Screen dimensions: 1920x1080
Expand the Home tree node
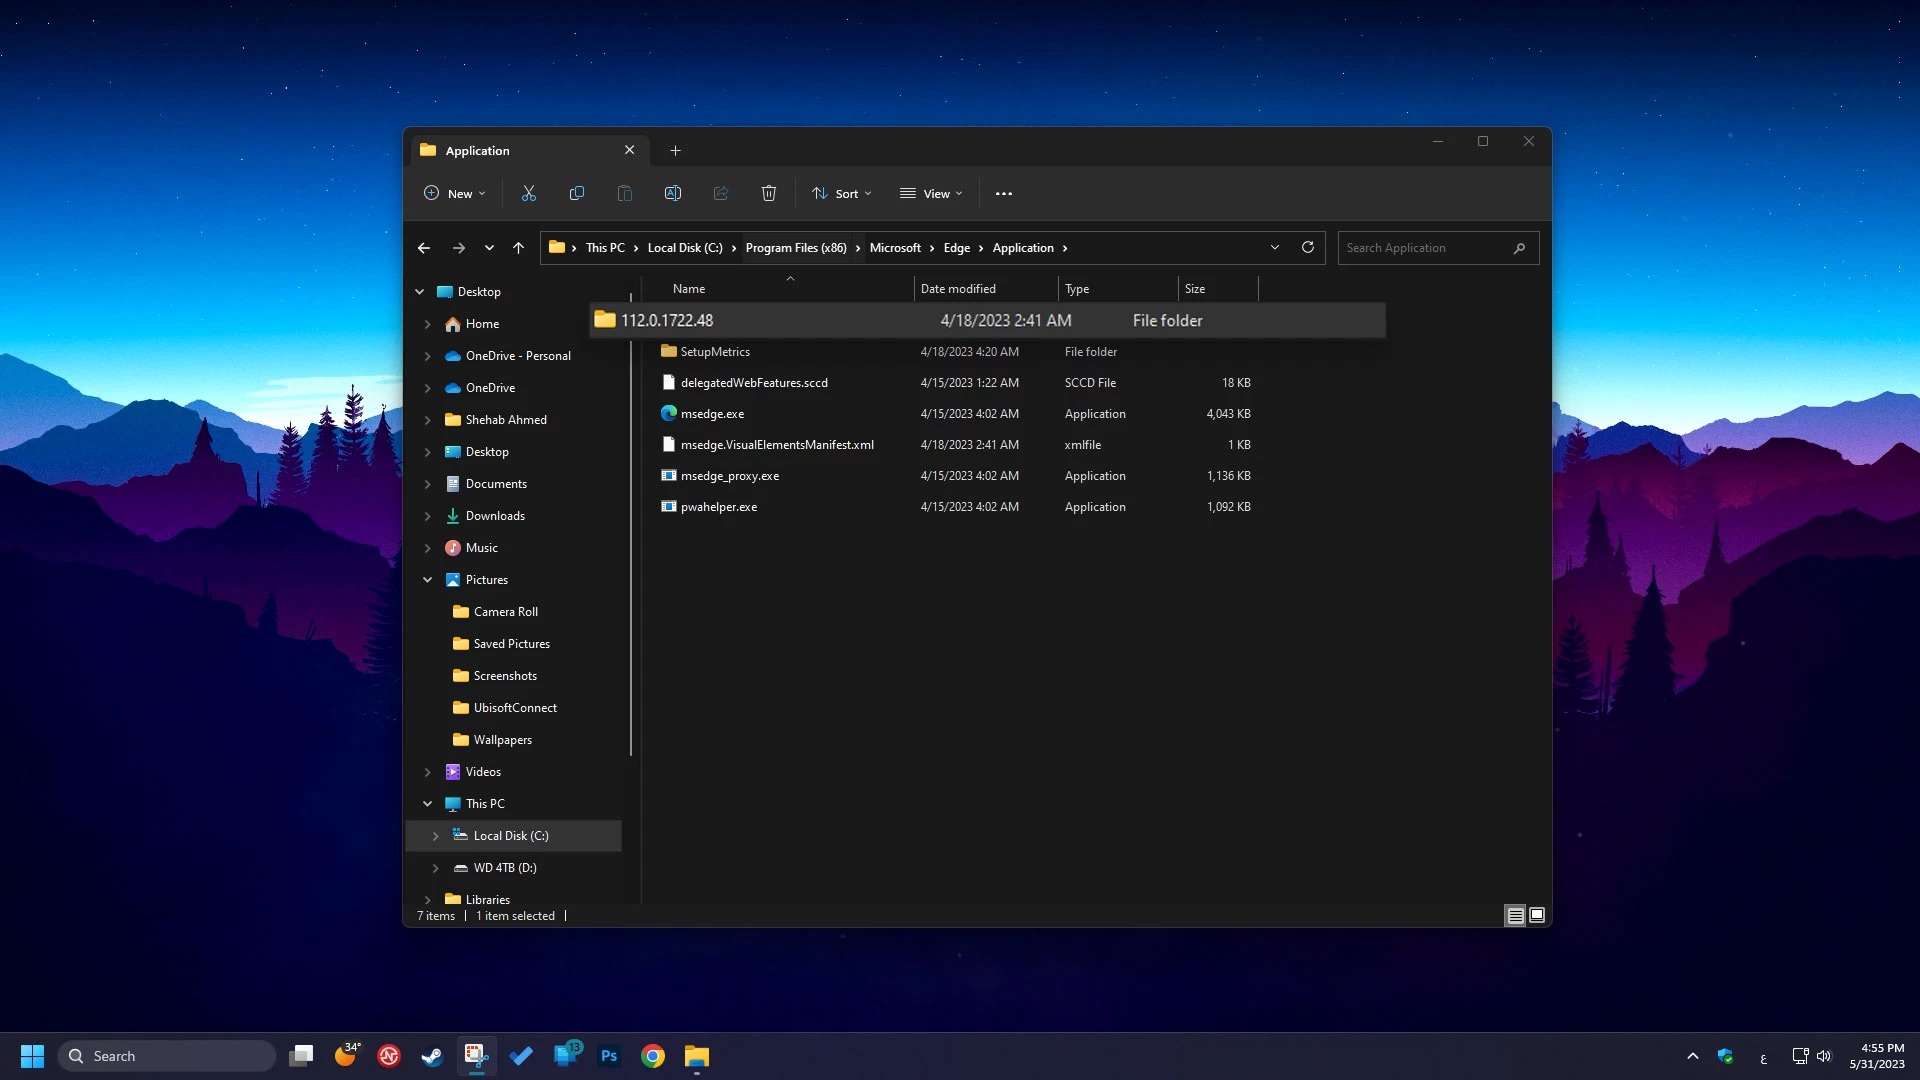428,324
